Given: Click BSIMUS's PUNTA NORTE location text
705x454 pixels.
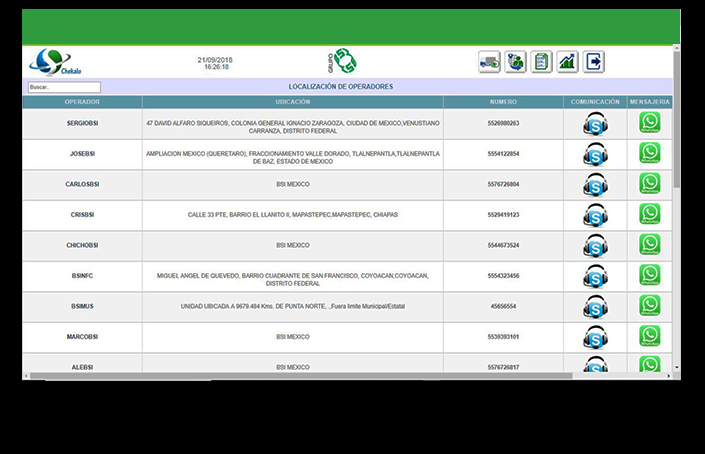Looking at the screenshot, I should [293, 307].
